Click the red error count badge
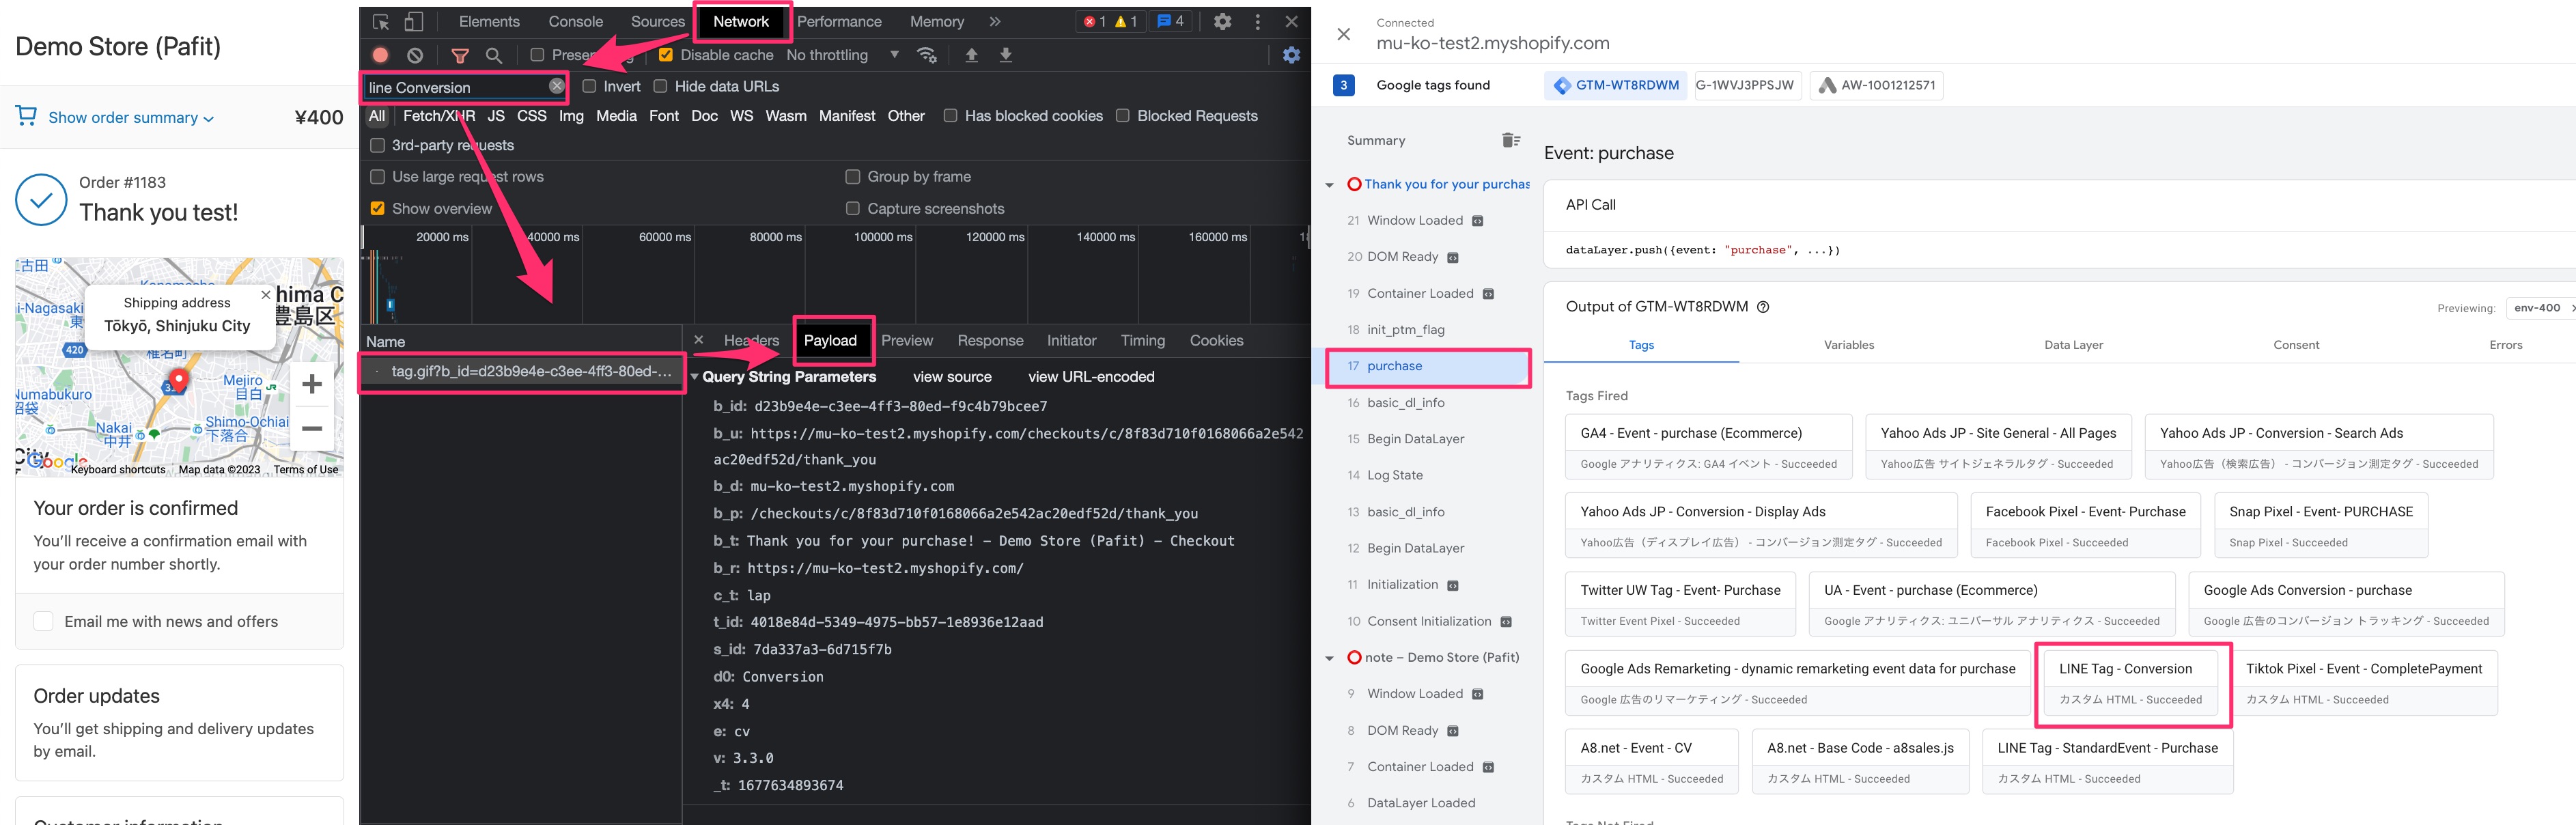This screenshot has height=825, width=2576. coord(1095,21)
